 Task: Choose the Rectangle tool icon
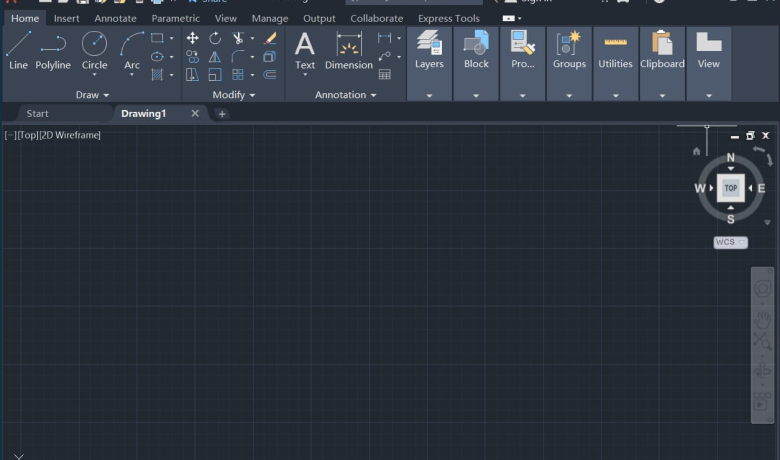[x=157, y=38]
